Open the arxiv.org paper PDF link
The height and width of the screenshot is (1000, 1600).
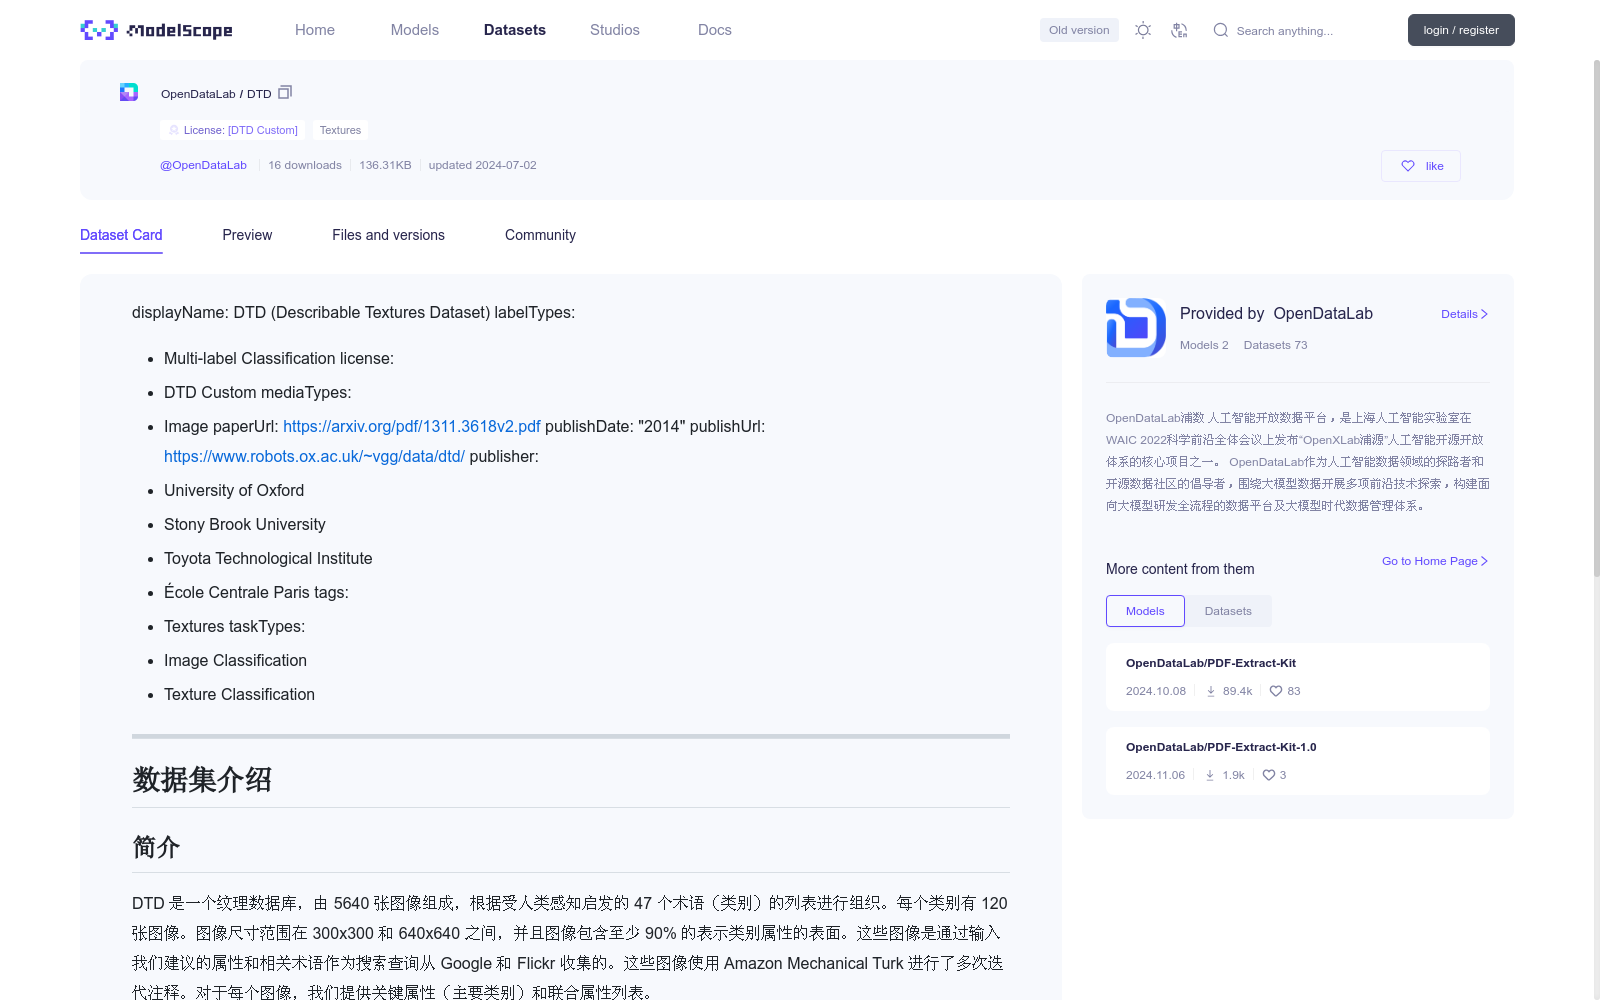coord(412,426)
